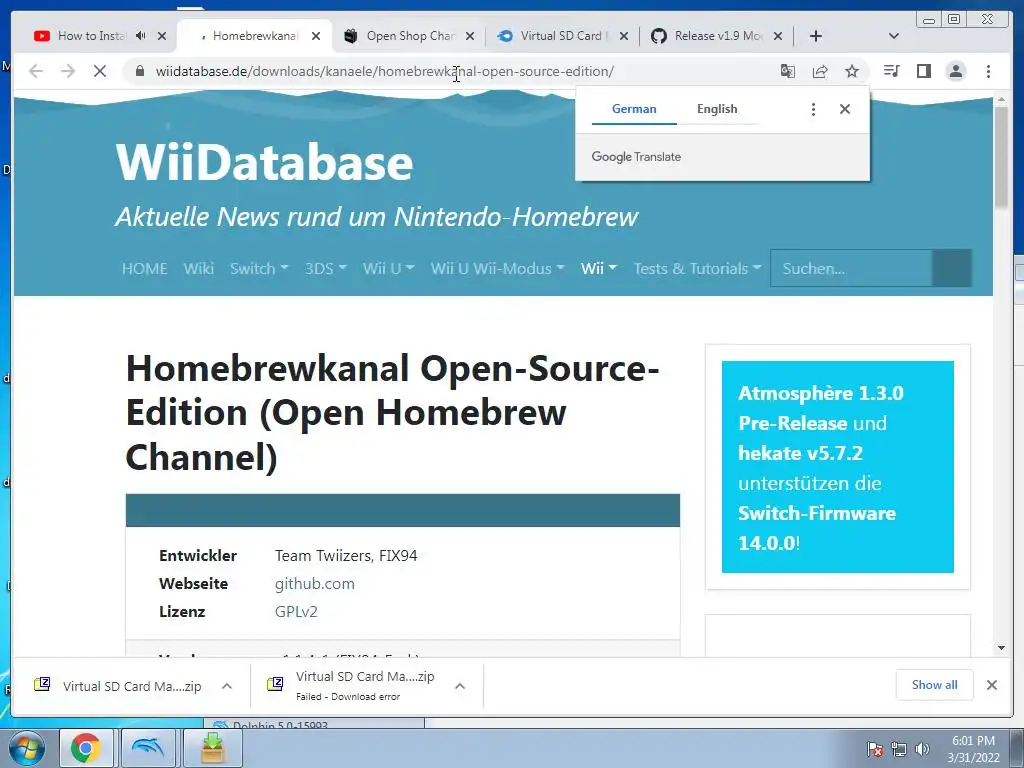This screenshot has height=768, width=1024.
Task: Select English in the translate popup
Action: point(717,109)
